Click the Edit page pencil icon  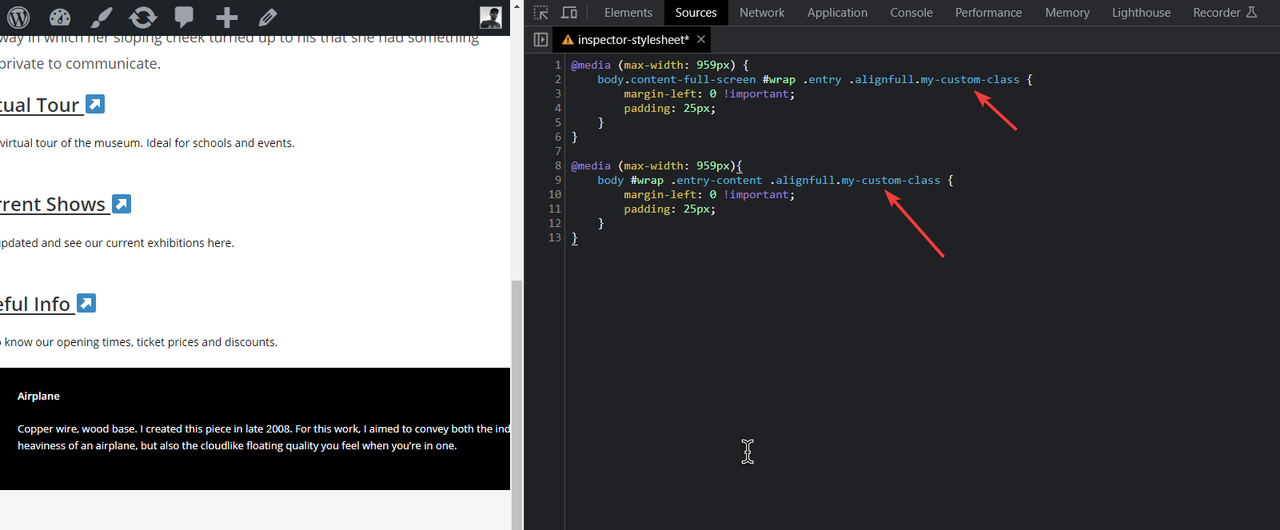tap(267, 17)
